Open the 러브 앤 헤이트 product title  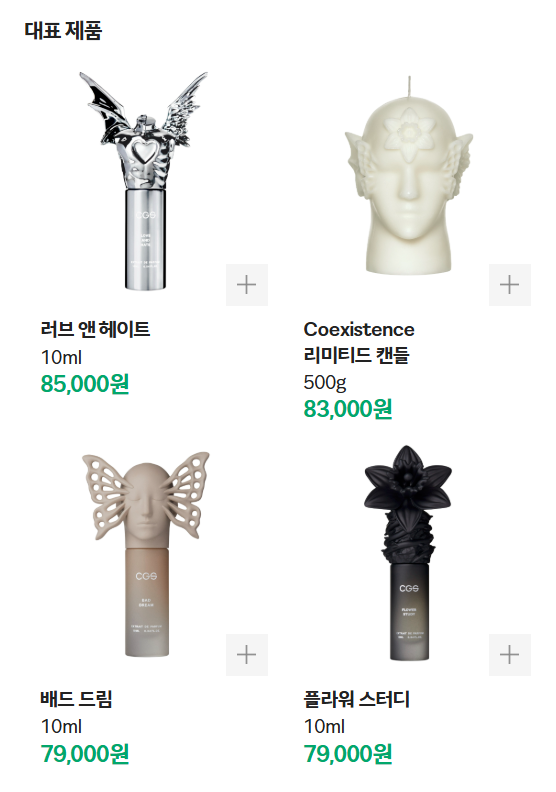pyautogui.click(x=95, y=329)
